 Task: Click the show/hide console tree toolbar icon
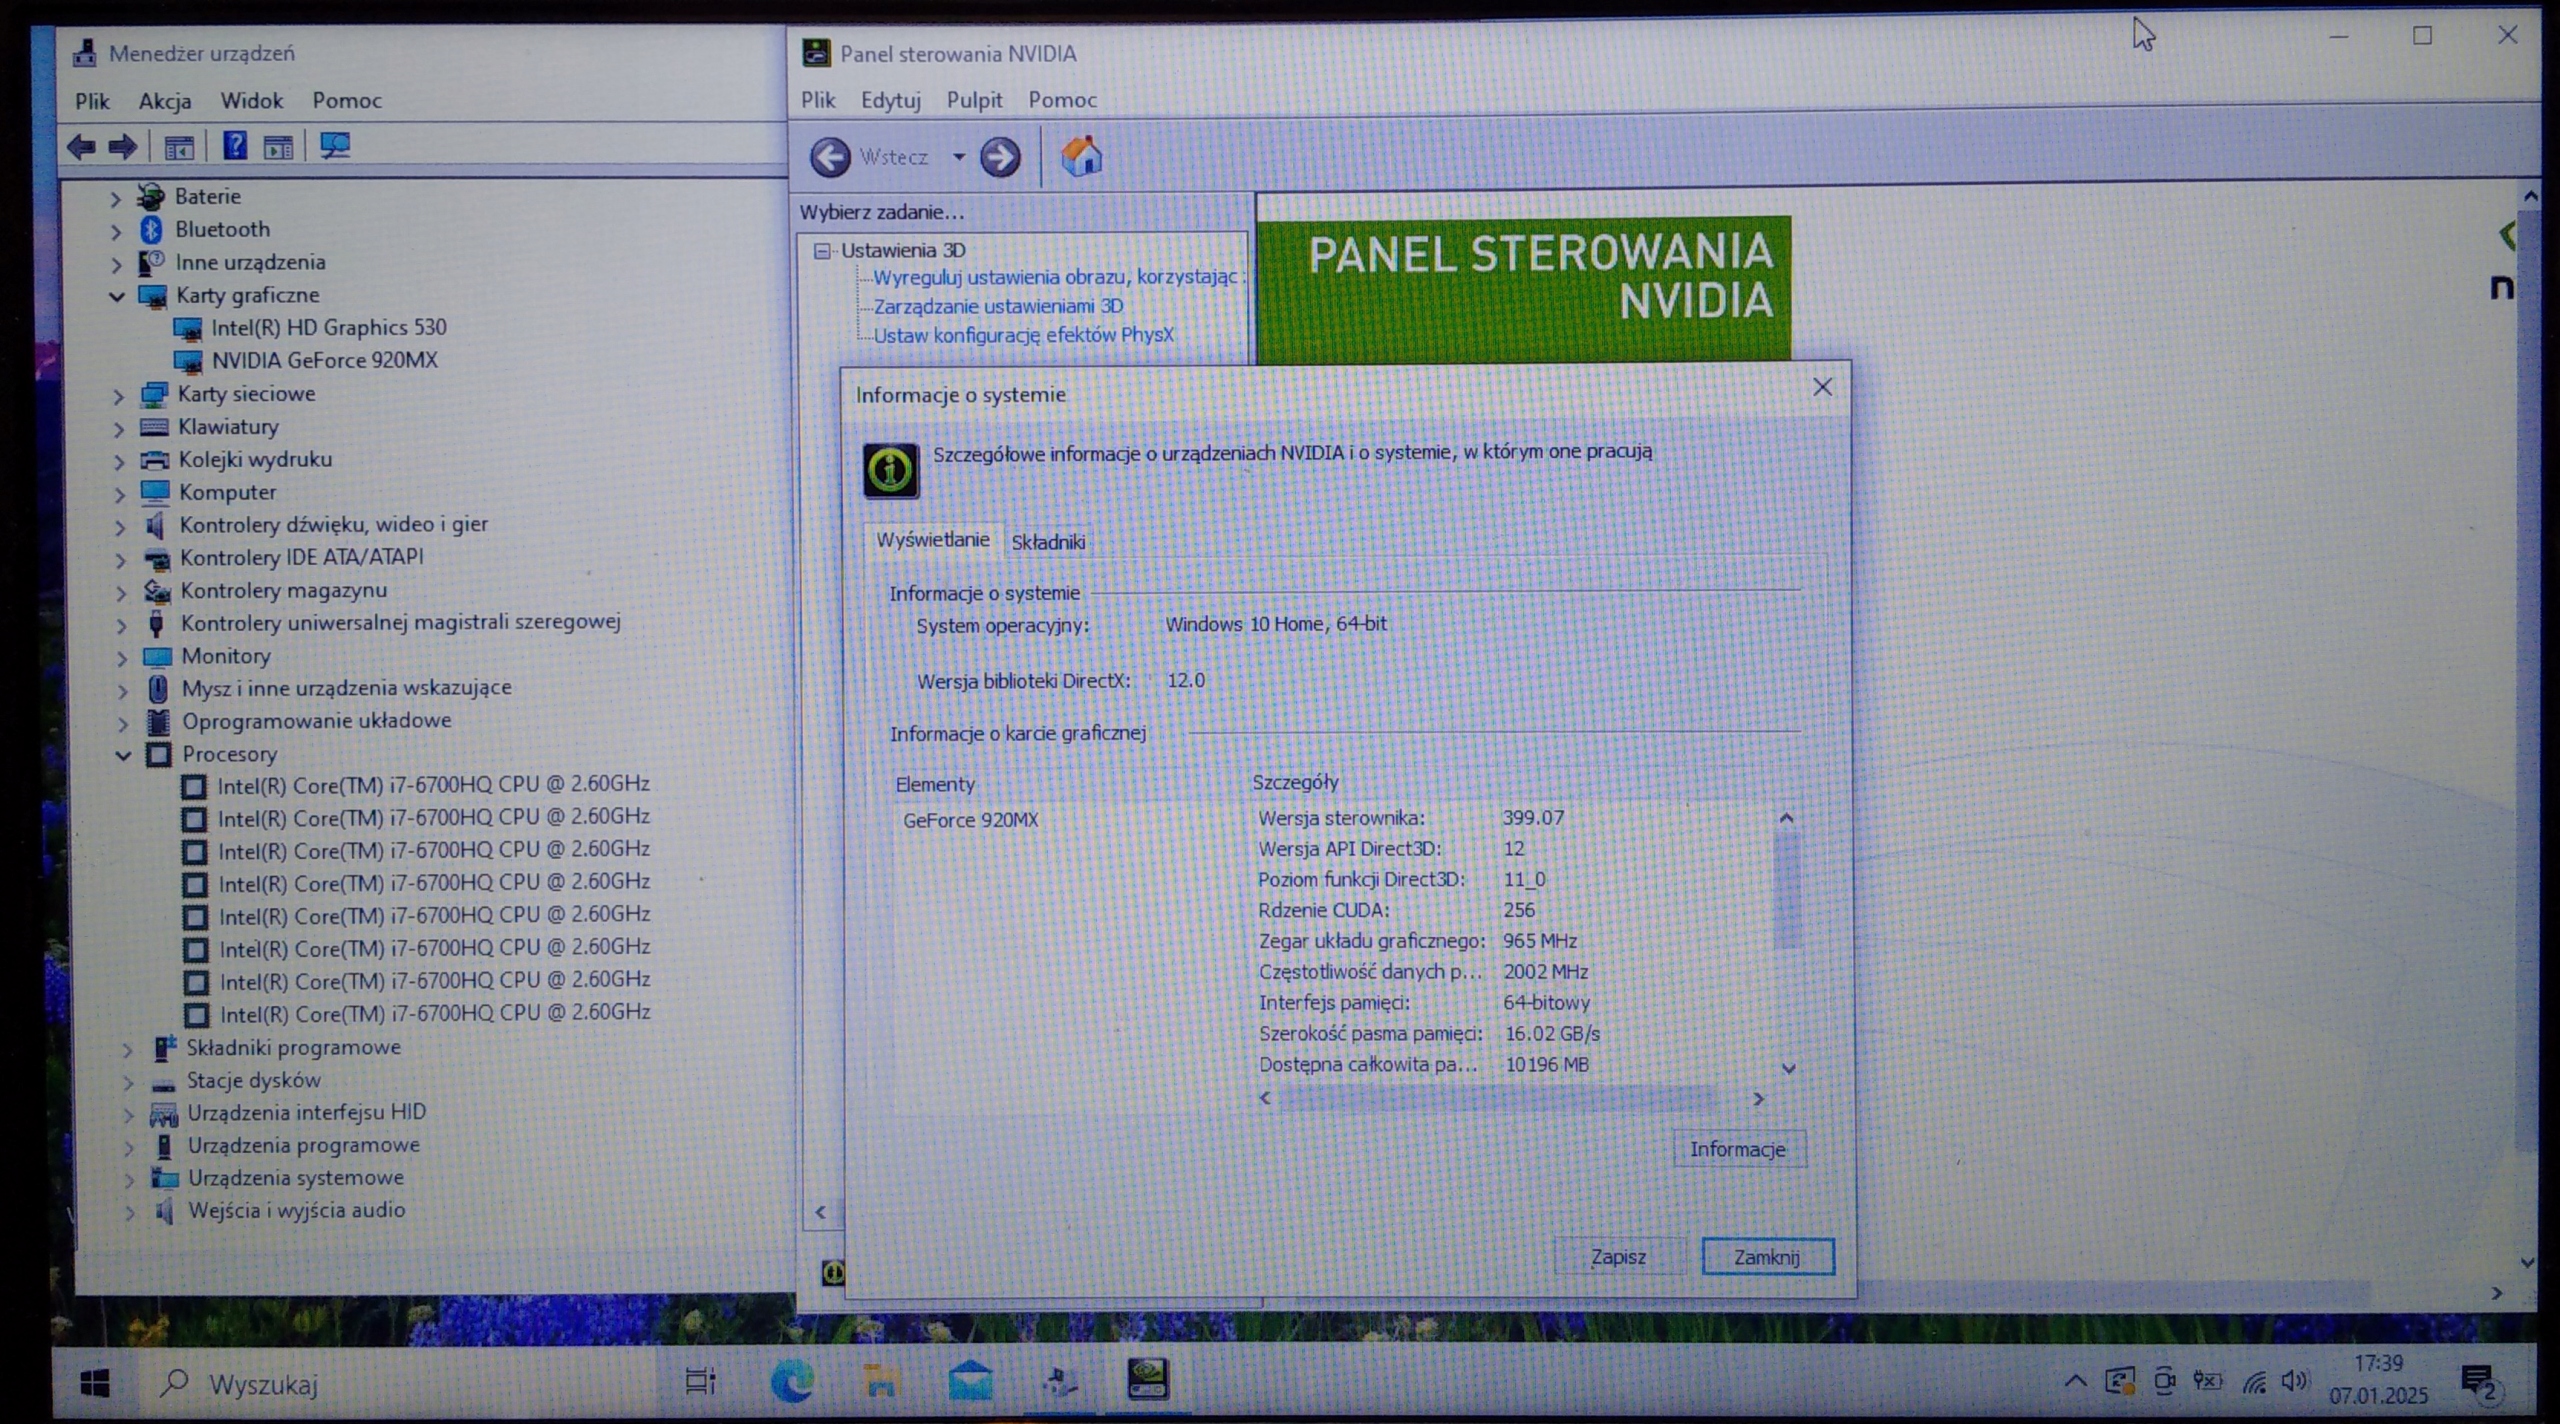click(x=179, y=148)
